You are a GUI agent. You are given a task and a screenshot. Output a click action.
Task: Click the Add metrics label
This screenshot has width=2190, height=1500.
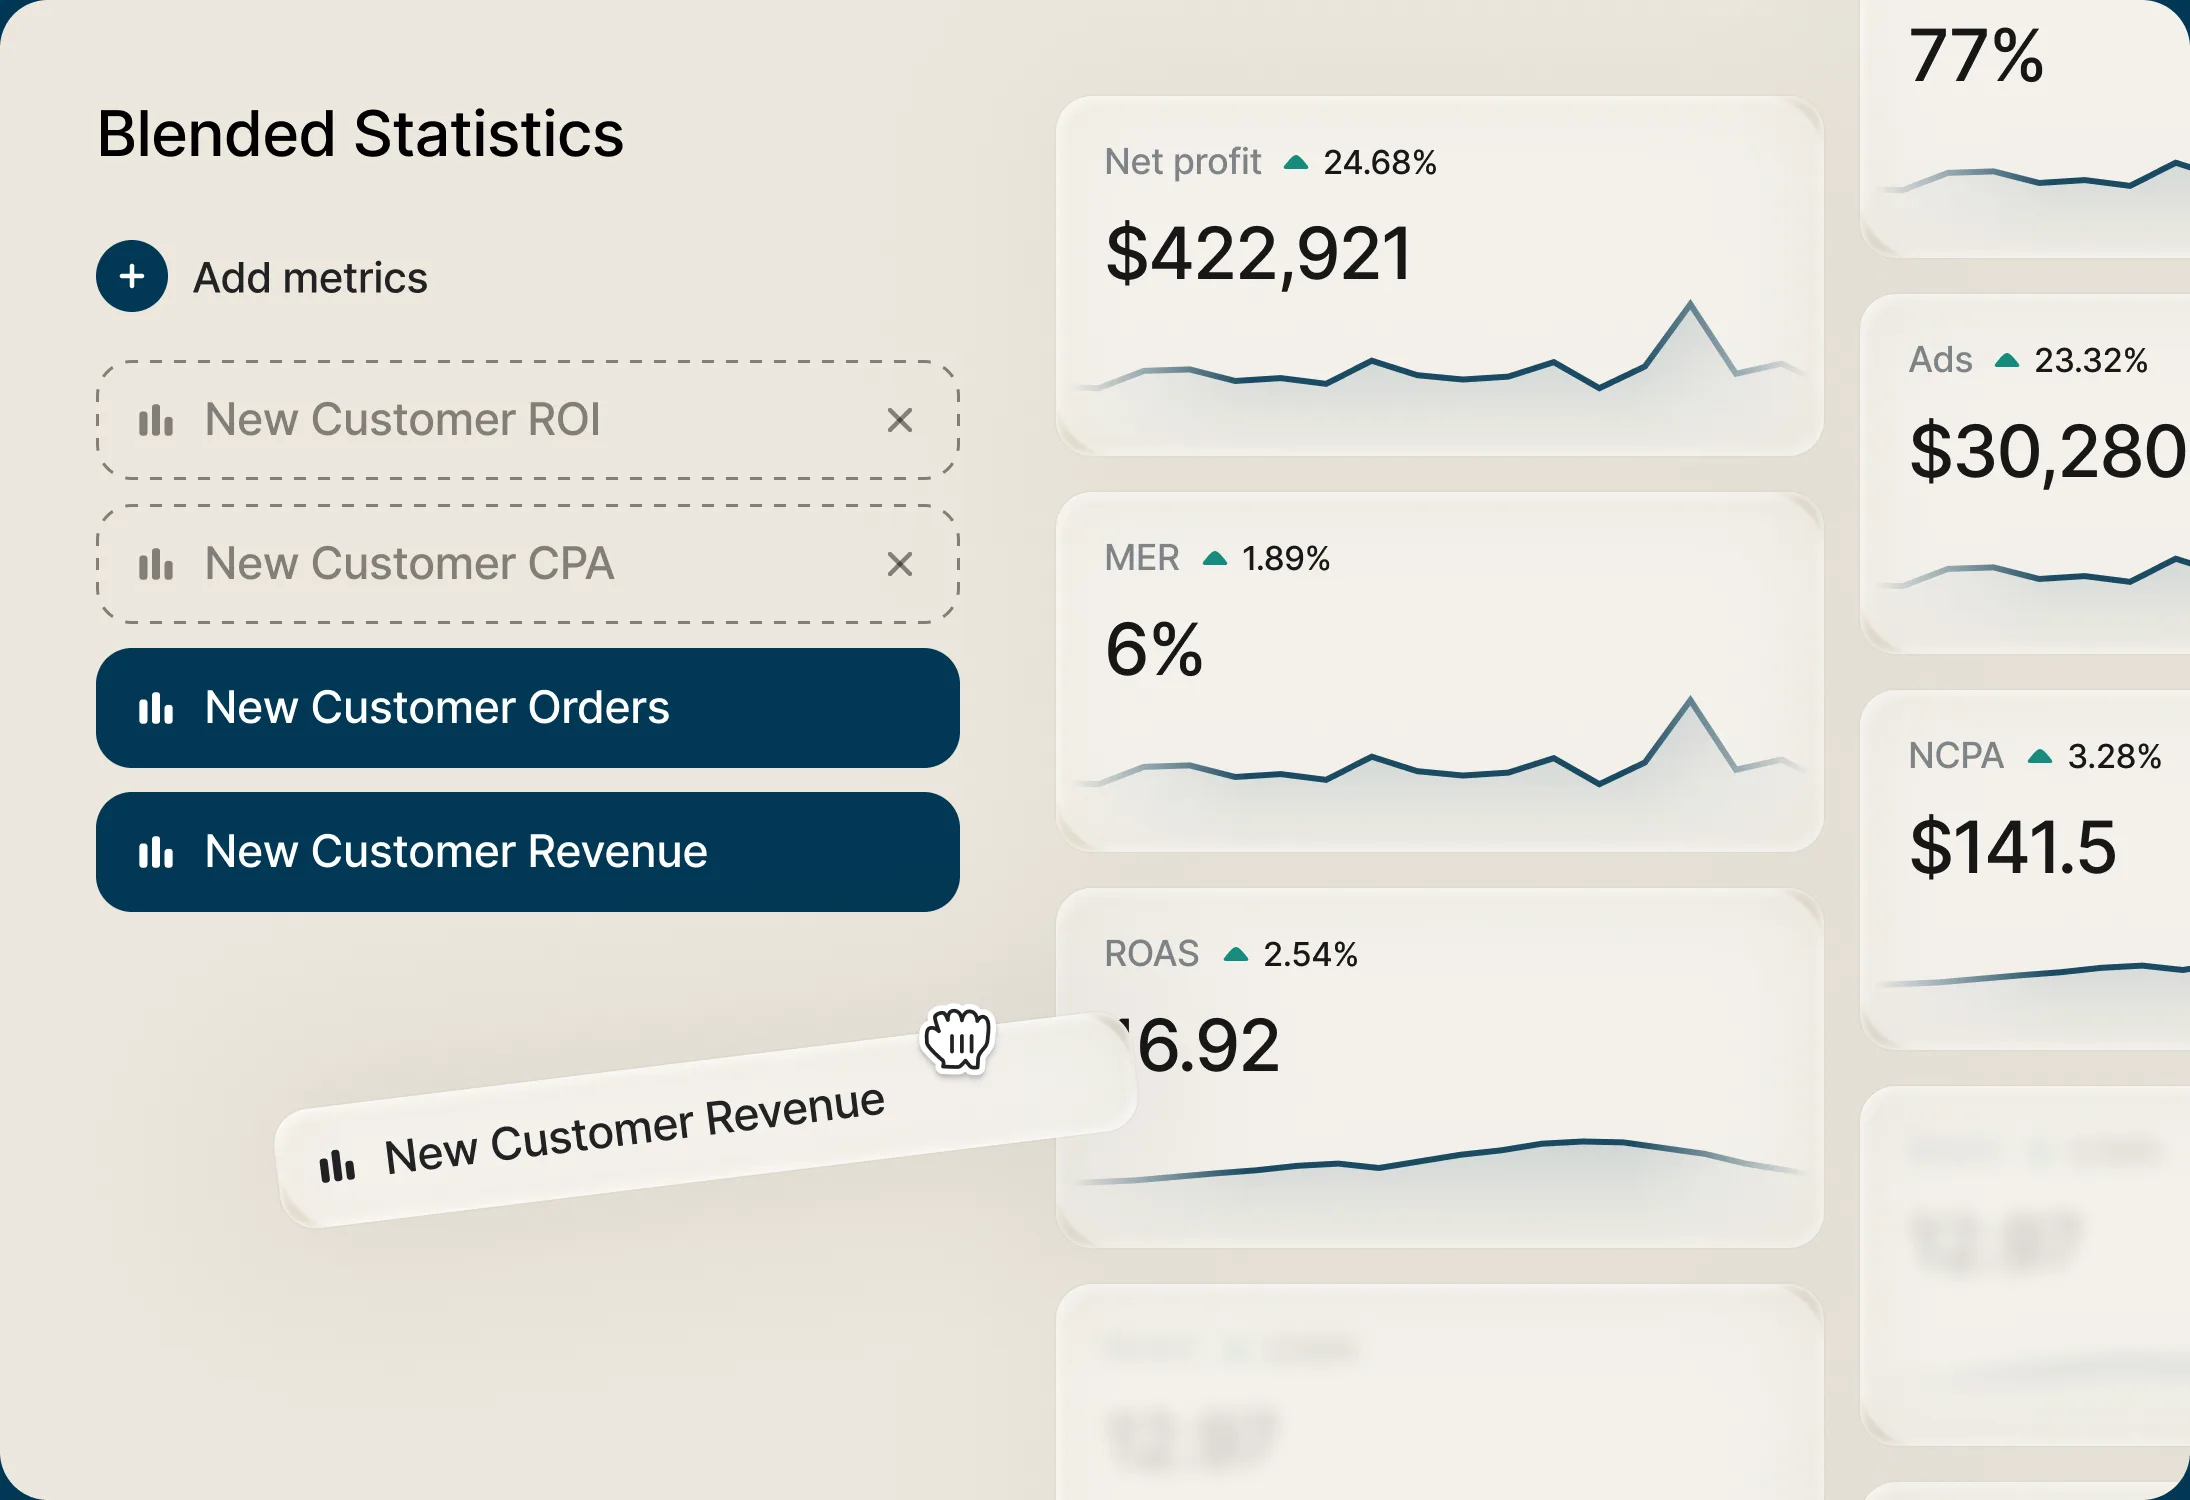coord(310,277)
